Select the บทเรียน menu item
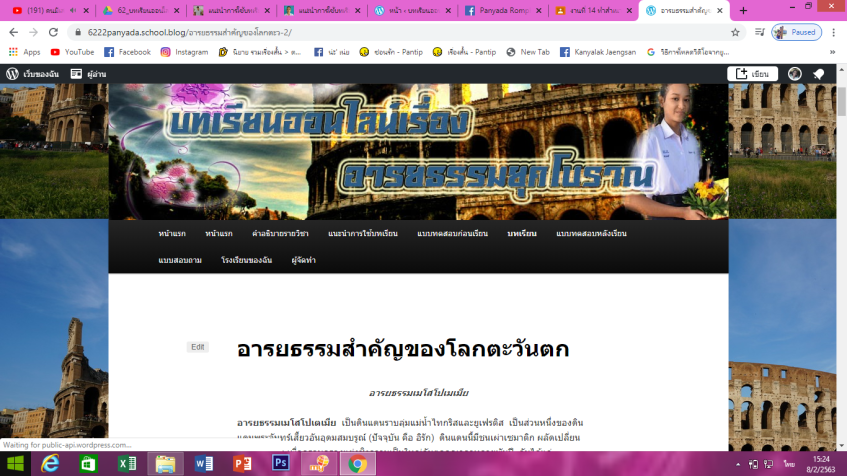This screenshot has width=847, height=476. [521, 233]
